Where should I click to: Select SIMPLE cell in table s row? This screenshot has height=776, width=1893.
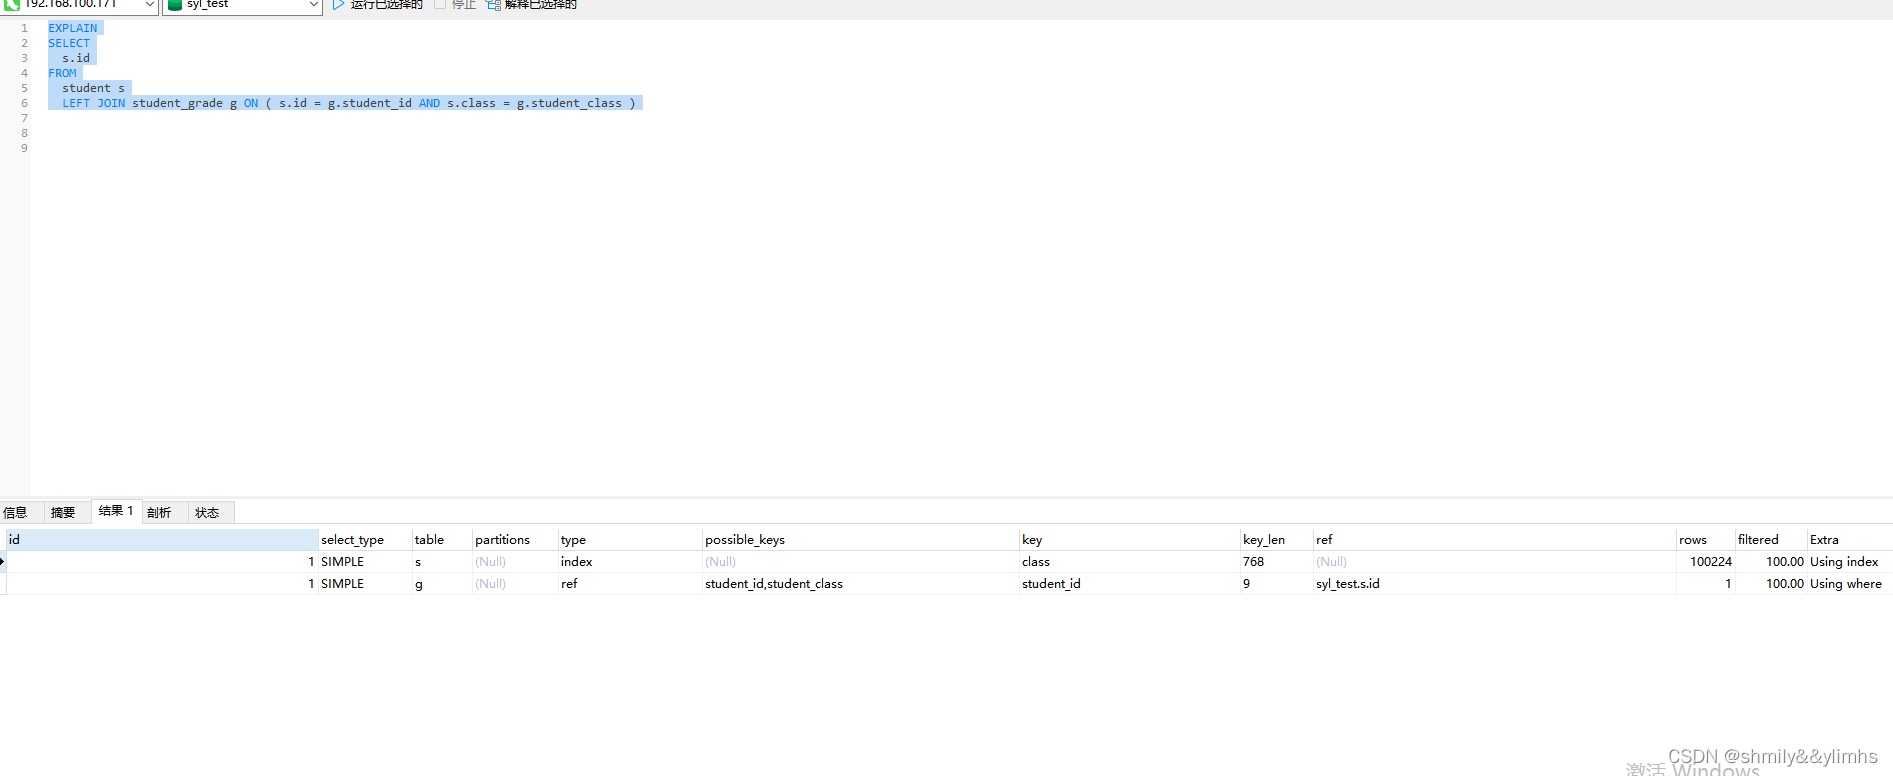[x=365, y=562]
